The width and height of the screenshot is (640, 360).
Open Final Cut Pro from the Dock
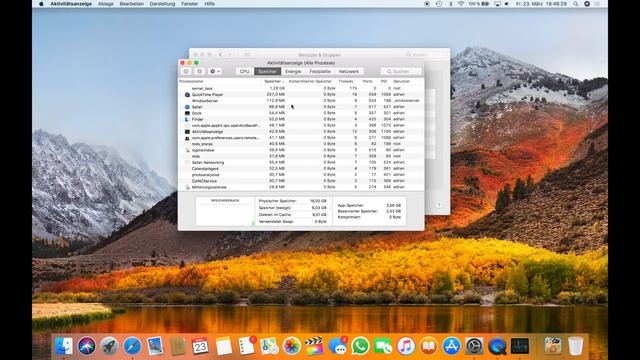click(314, 346)
